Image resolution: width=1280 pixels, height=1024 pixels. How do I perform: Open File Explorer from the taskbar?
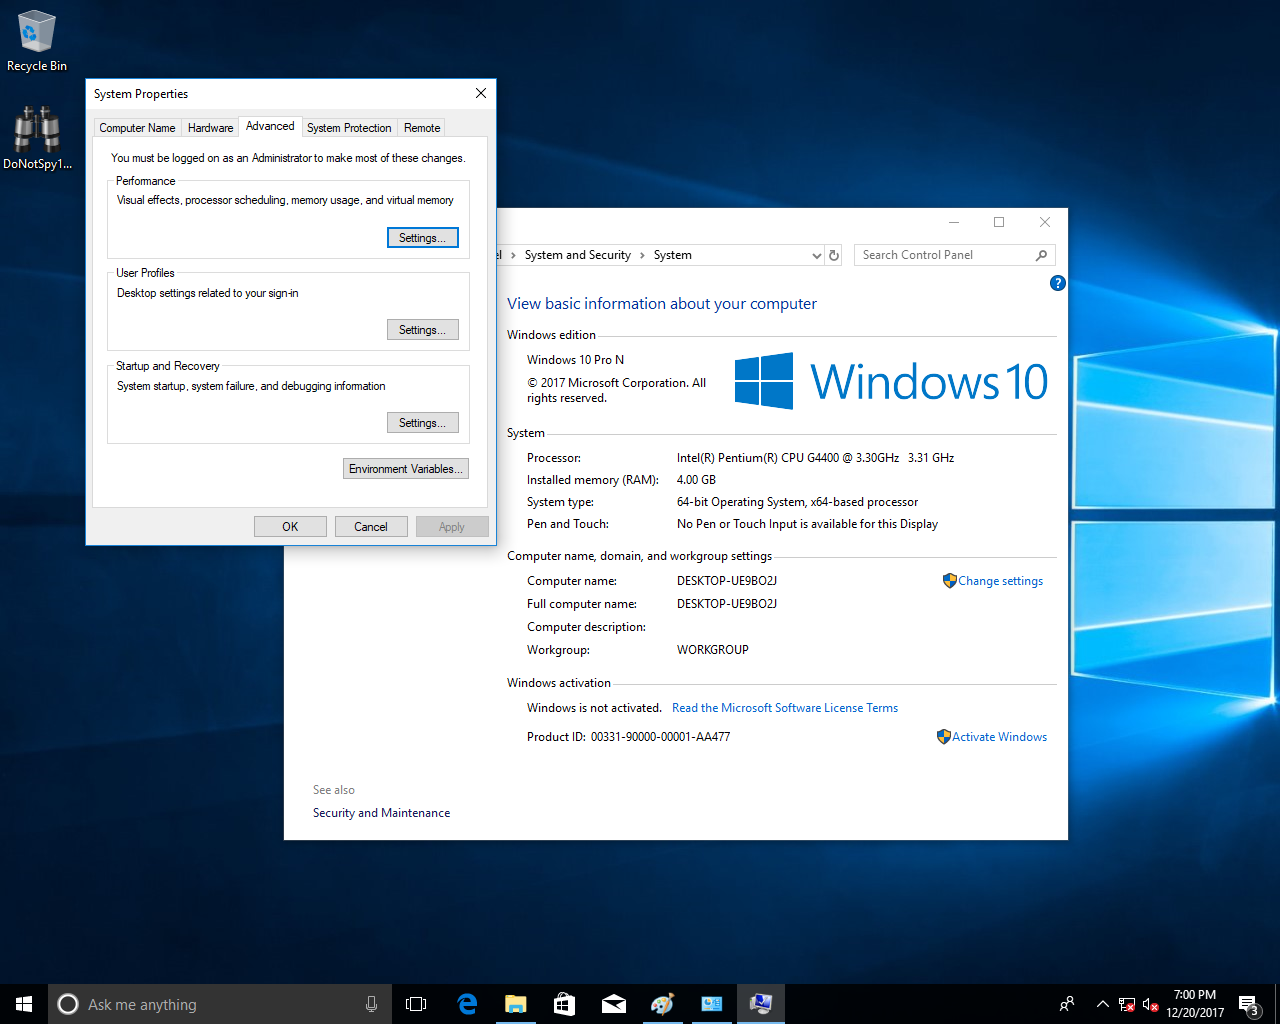point(516,1004)
